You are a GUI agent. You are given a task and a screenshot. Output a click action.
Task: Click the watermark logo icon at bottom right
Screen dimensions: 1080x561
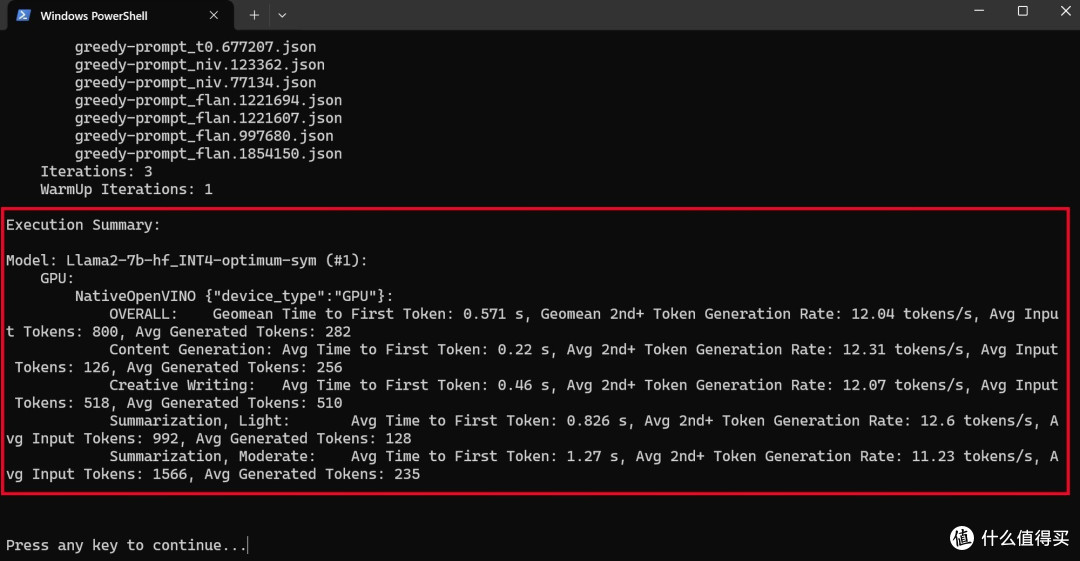[962, 538]
